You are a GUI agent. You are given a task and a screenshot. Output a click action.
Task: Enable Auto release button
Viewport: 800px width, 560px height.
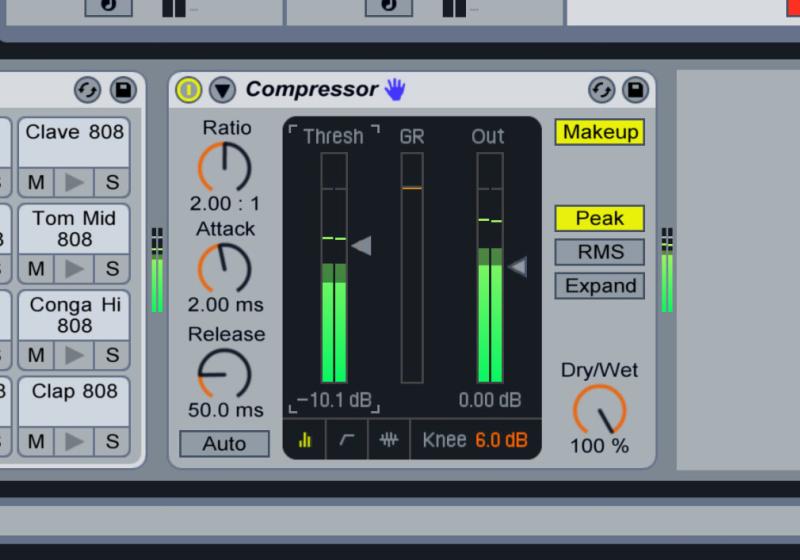[x=224, y=444]
